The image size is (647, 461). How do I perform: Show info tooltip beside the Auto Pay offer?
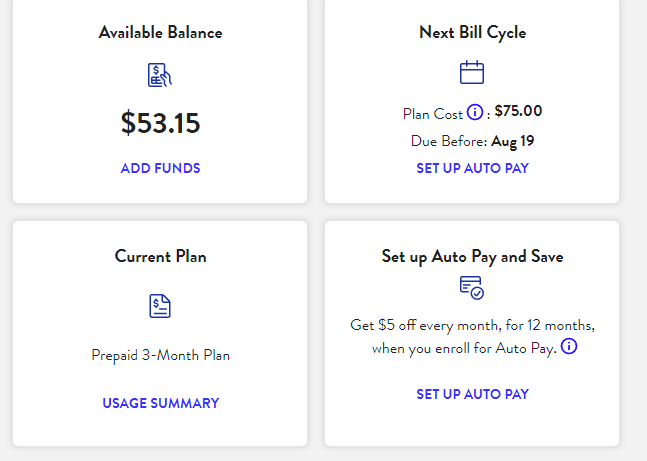pyautogui.click(x=569, y=347)
